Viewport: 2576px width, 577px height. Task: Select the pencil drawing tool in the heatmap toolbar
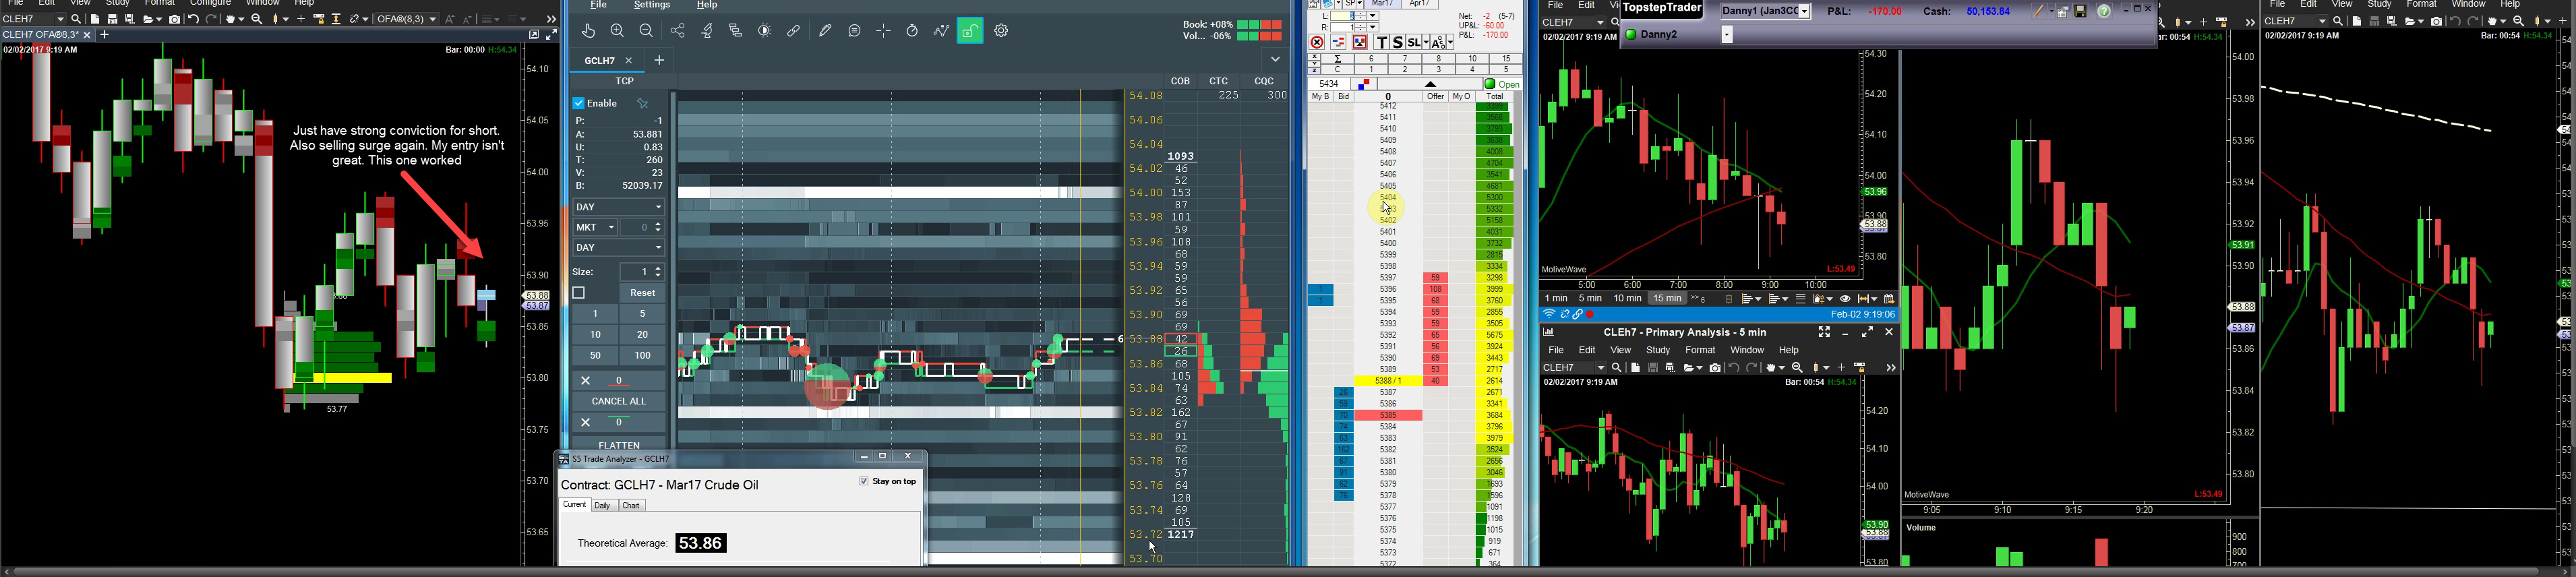pyautogui.click(x=825, y=31)
